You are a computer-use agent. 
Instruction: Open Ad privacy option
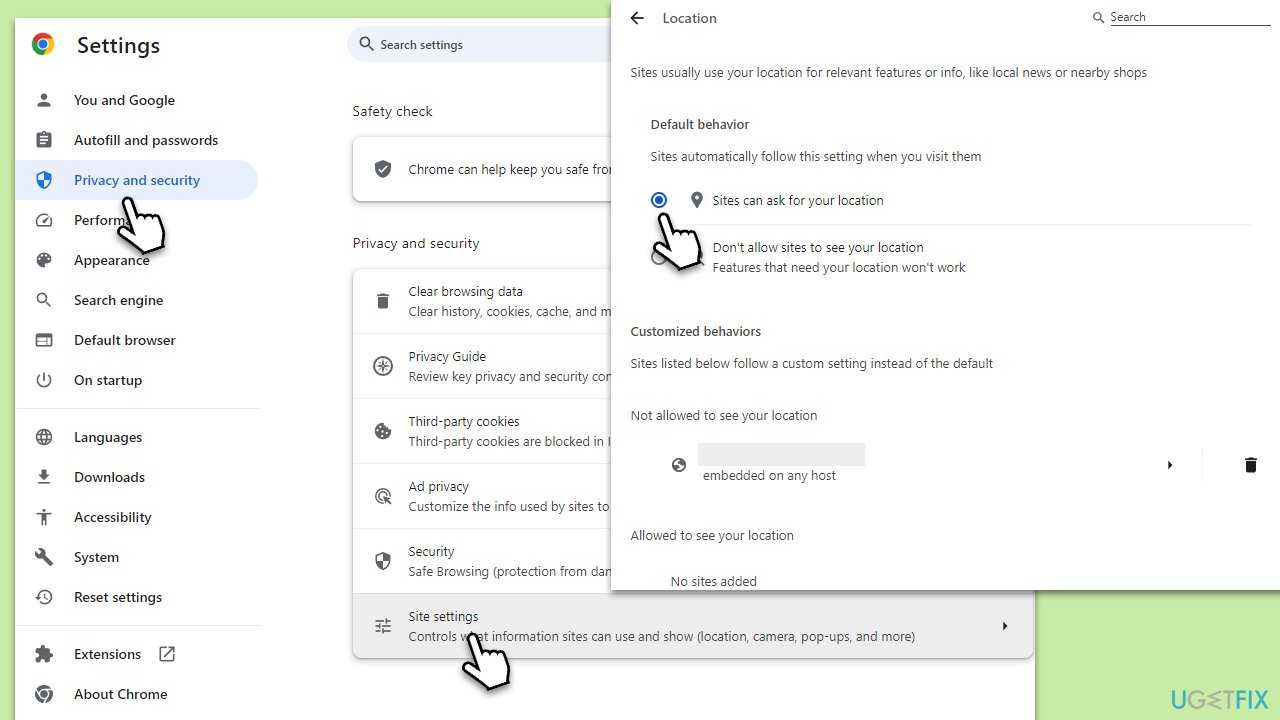pos(482,496)
